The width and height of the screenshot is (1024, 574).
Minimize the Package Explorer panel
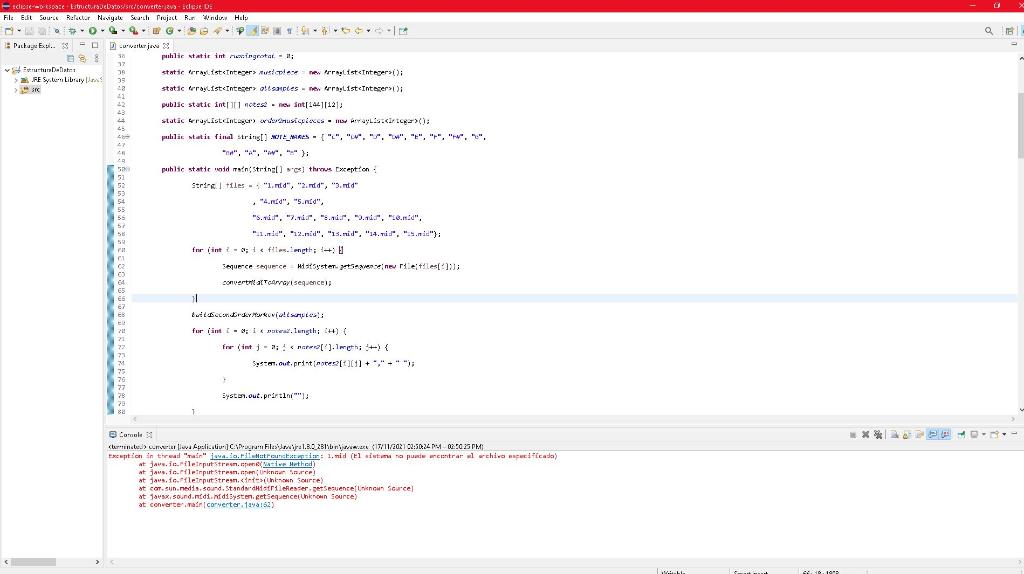point(82,45)
